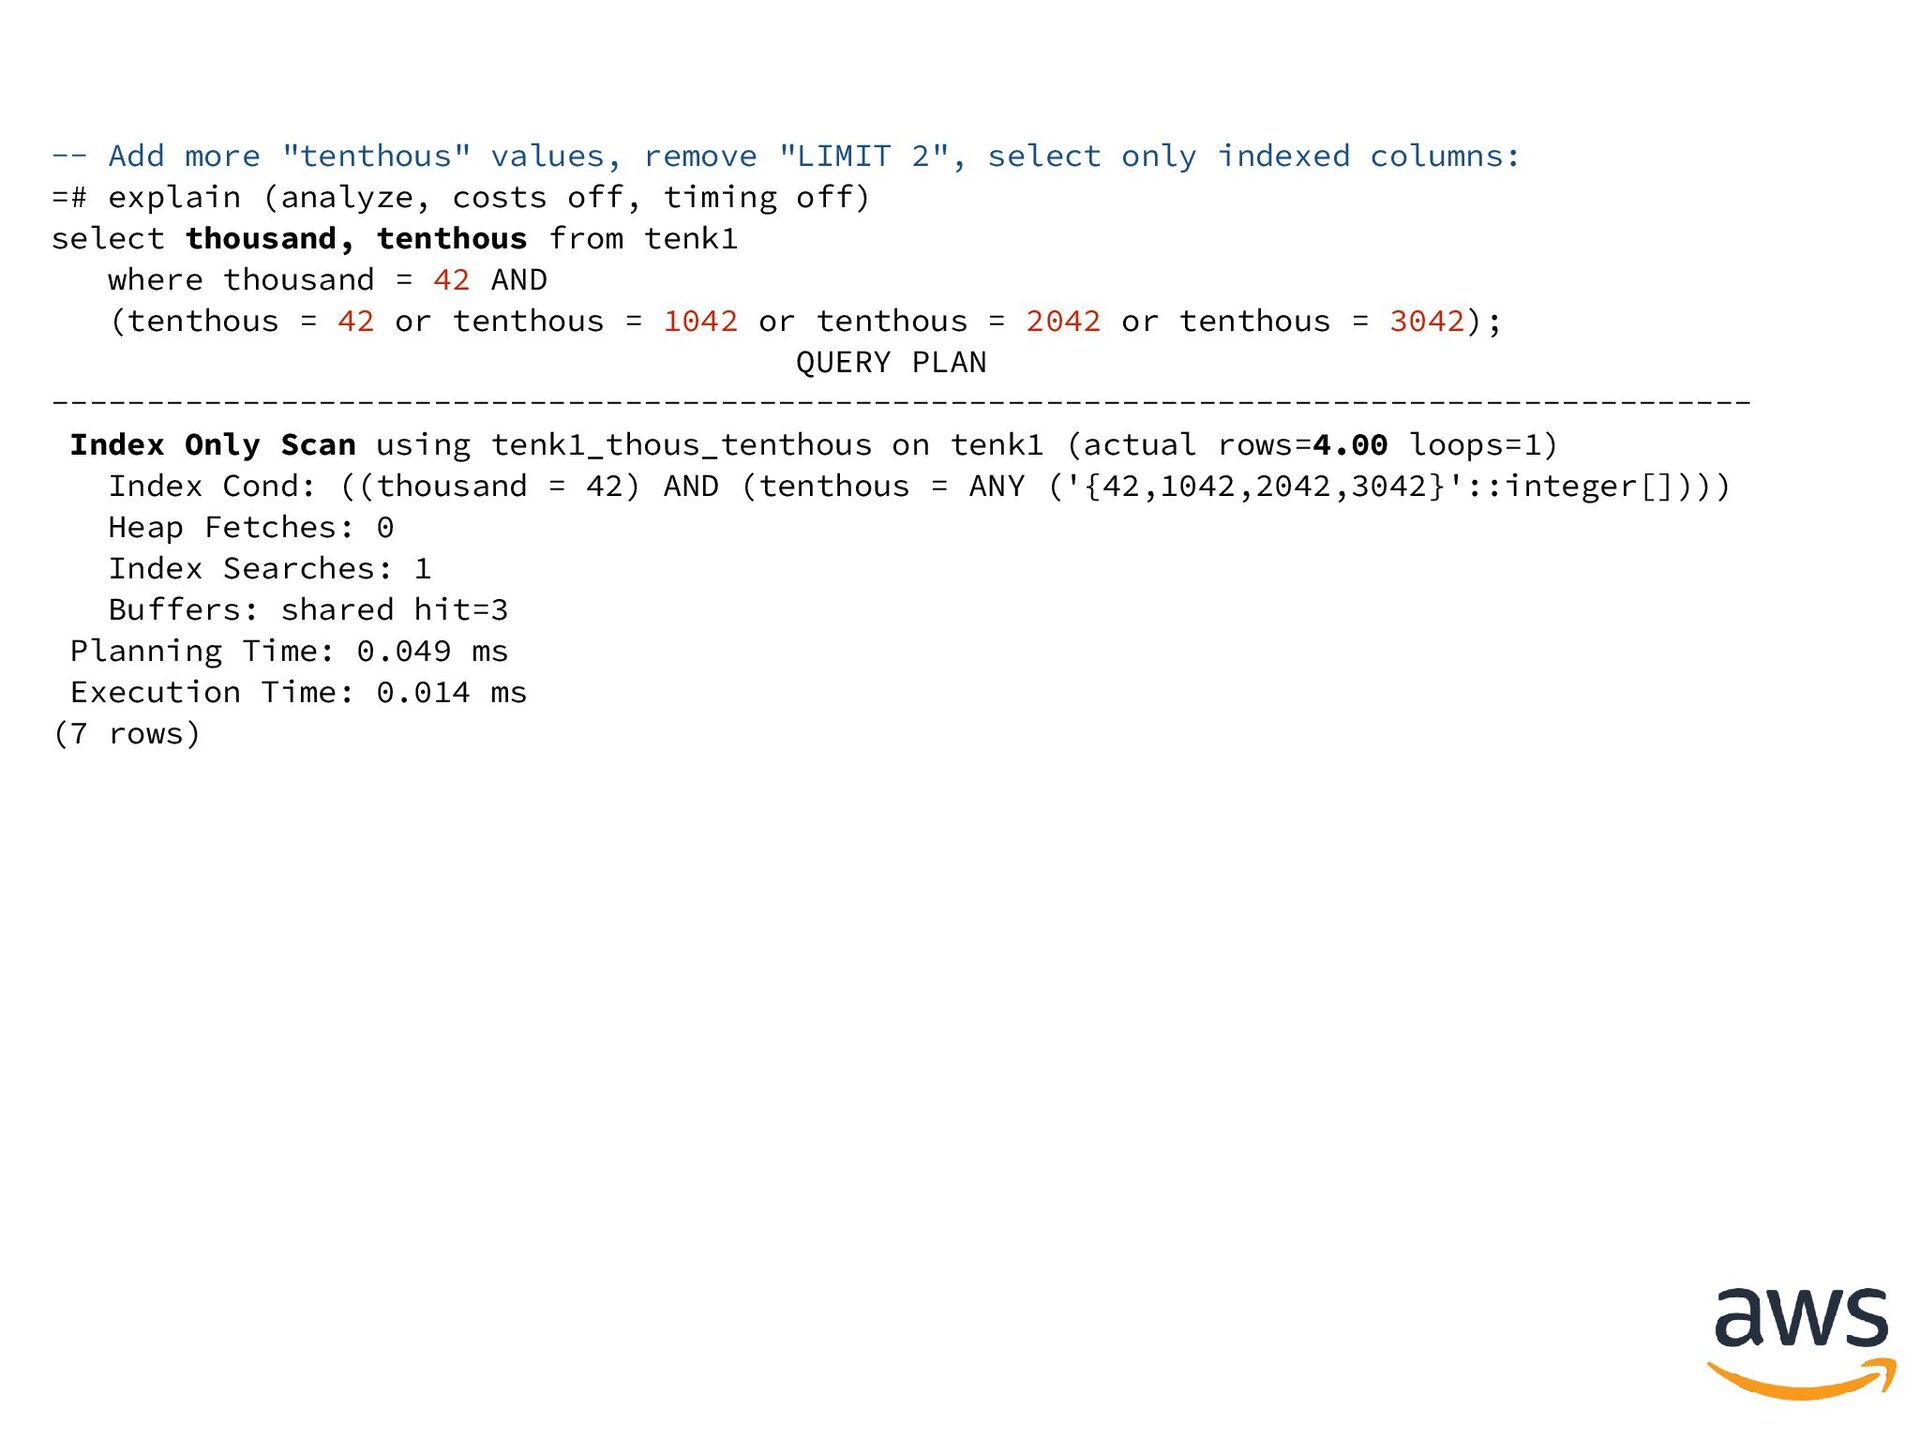Screen dimensions: 1920x1440
Task: Click the bold 'Index Only Scan' text
Action: pos(213,445)
